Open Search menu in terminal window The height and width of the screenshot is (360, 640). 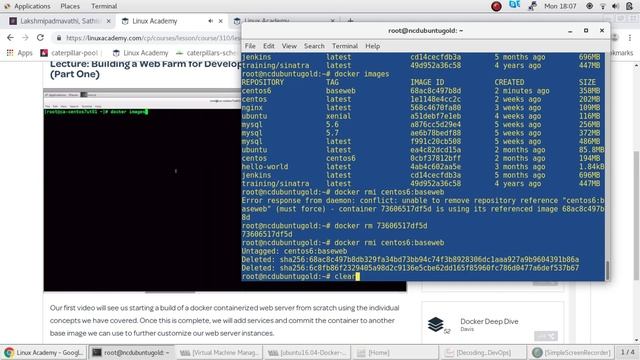[x=314, y=46]
